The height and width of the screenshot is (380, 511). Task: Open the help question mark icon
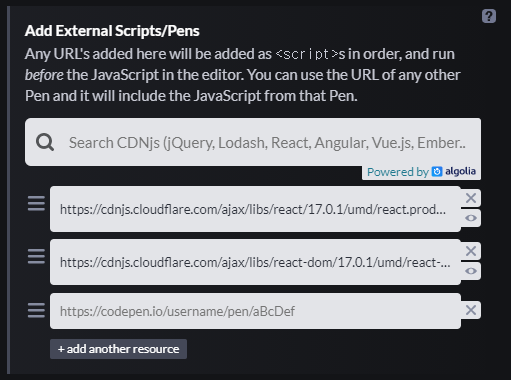click(489, 16)
